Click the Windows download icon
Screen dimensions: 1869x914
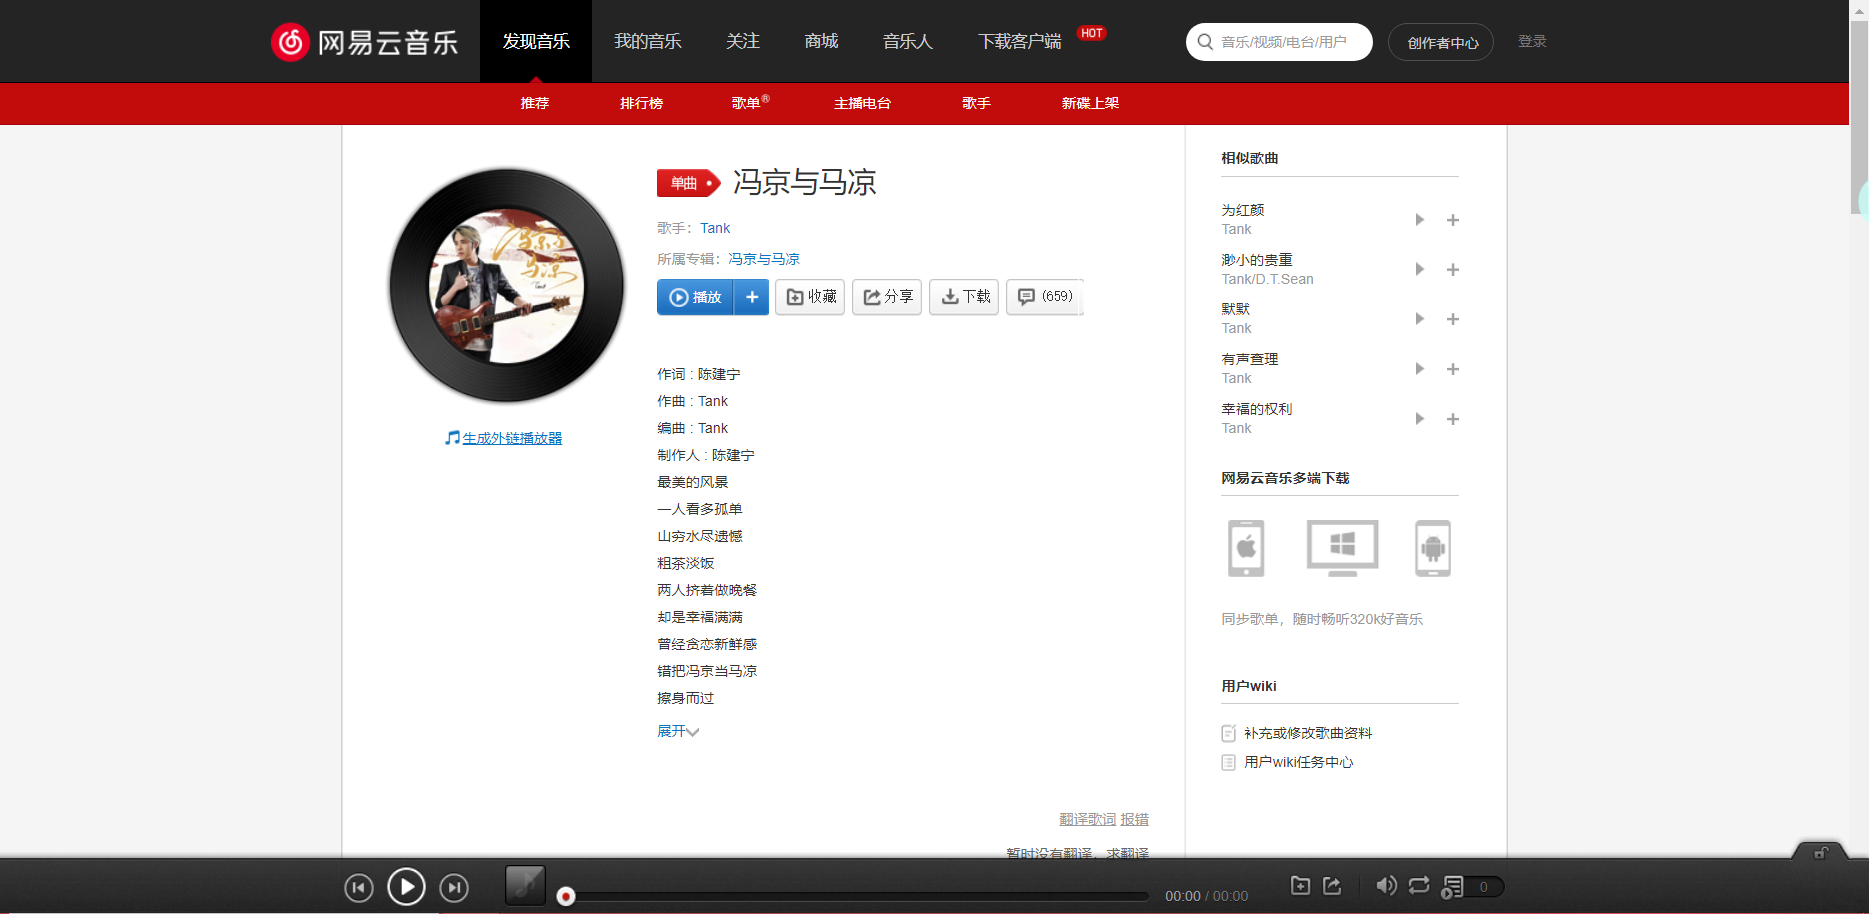1341,548
